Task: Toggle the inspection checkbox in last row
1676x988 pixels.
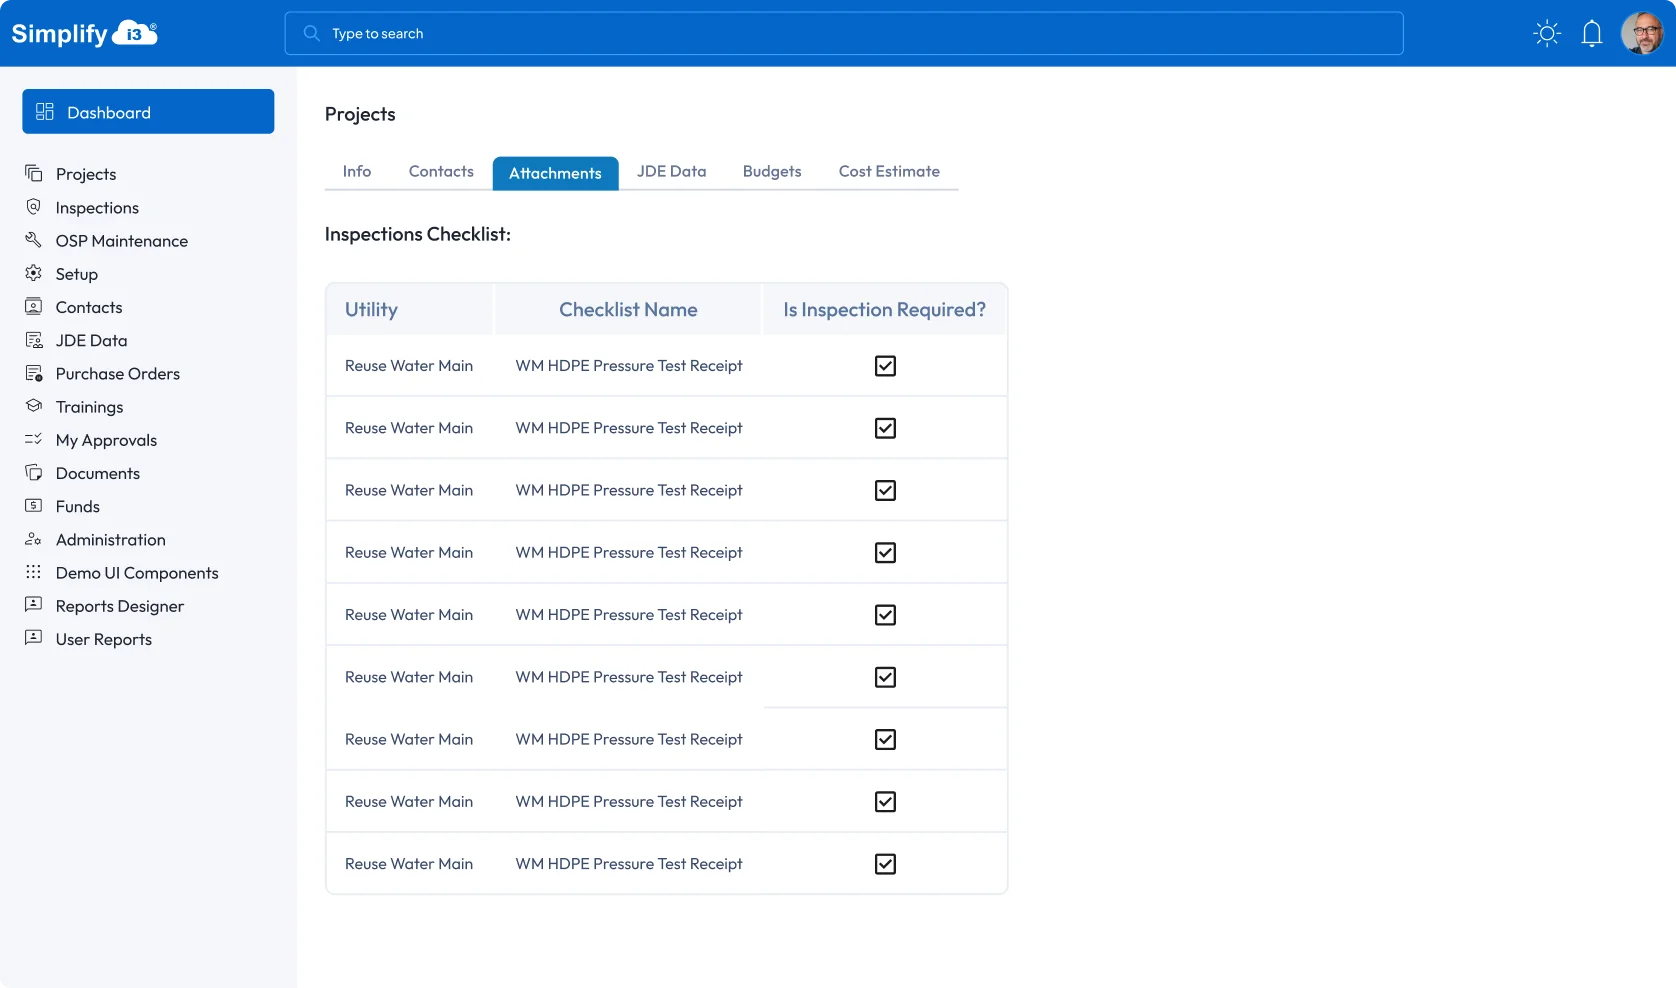Action: click(885, 864)
